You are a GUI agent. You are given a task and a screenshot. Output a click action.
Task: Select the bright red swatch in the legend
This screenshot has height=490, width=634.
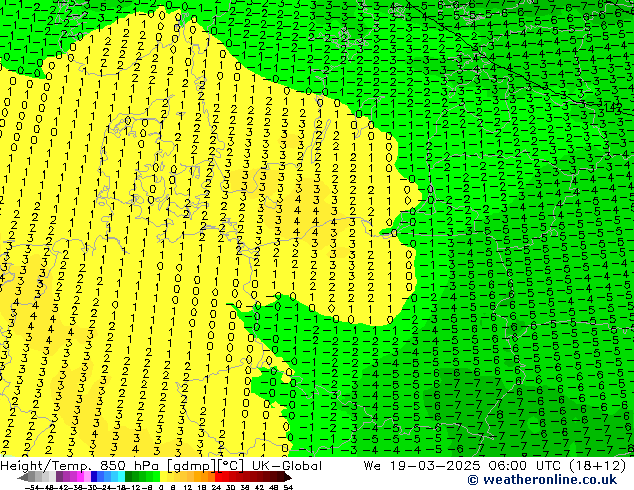coord(218,477)
